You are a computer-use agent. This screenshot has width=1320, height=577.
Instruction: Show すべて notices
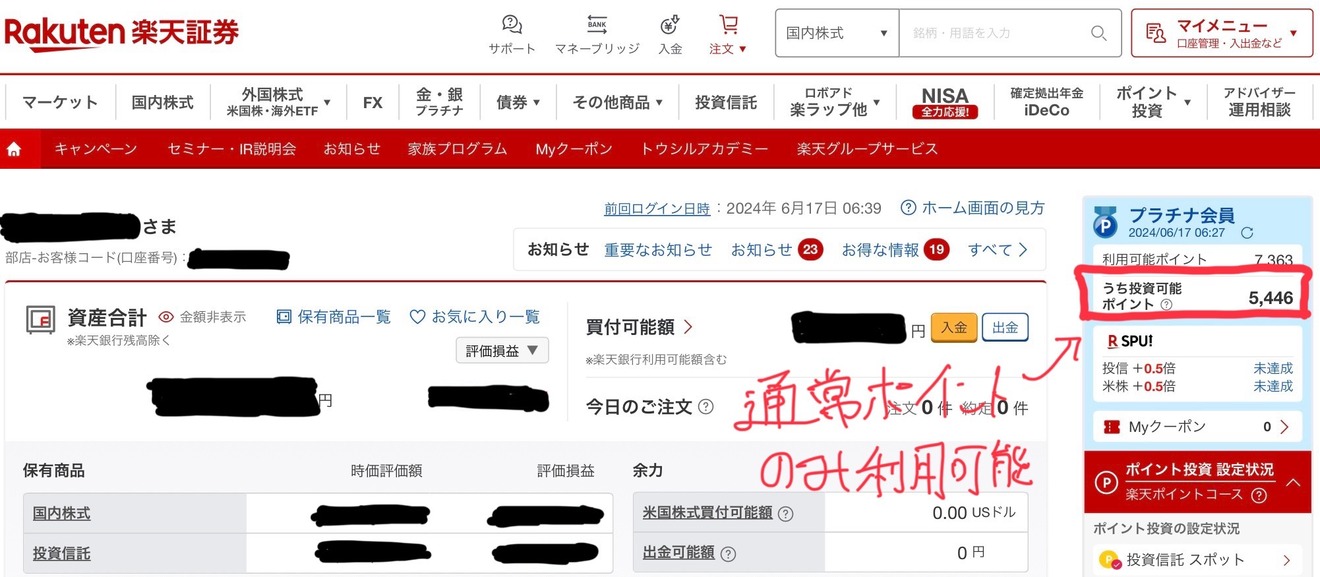998,250
